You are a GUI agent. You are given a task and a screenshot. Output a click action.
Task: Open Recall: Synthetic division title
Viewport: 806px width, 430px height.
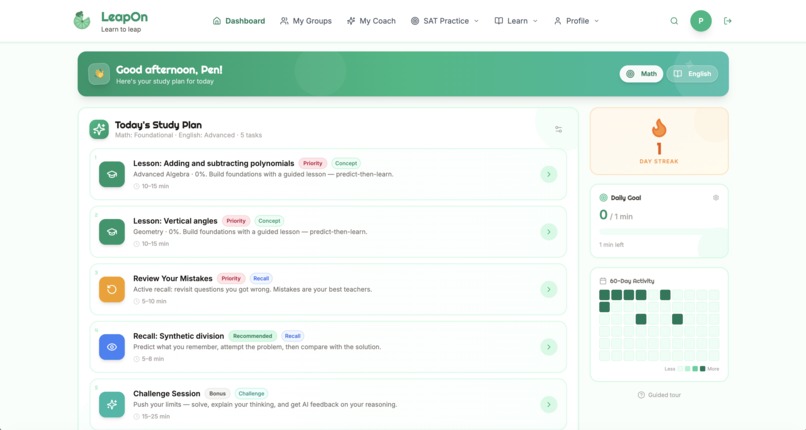(x=178, y=336)
